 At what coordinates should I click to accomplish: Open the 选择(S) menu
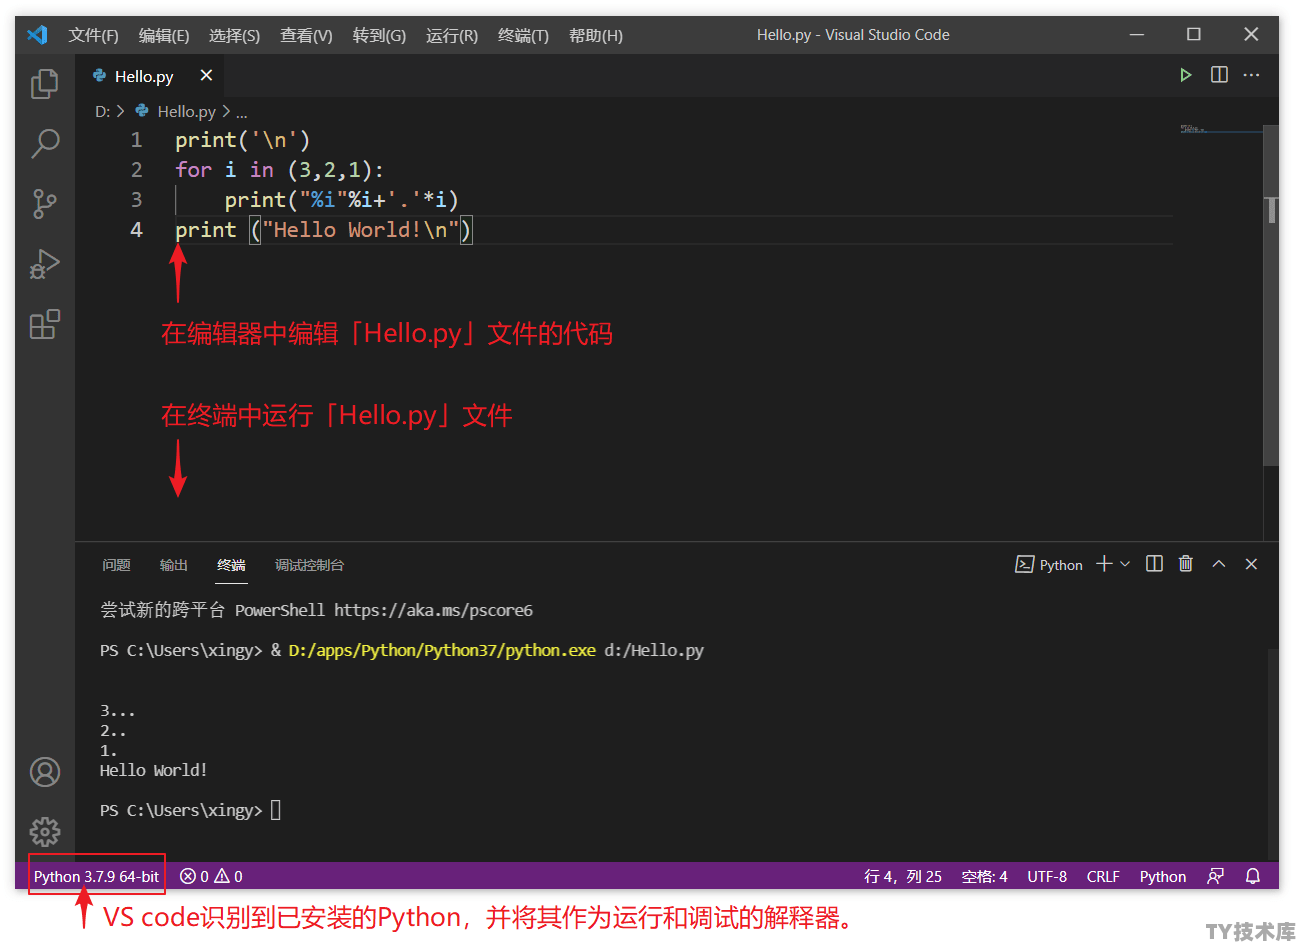[x=234, y=35]
